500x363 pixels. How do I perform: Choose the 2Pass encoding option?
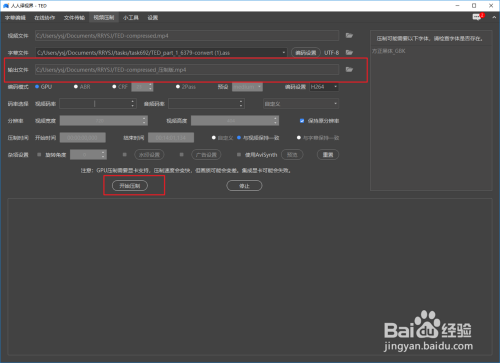coord(178,87)
